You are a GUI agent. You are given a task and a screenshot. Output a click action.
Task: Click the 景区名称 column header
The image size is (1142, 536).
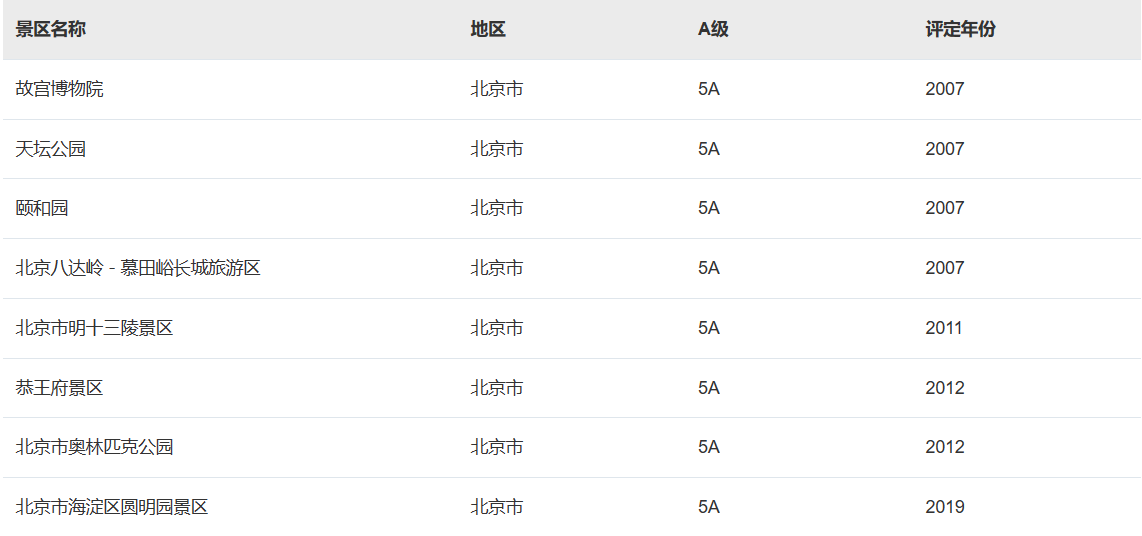click(x=50, y=29)
